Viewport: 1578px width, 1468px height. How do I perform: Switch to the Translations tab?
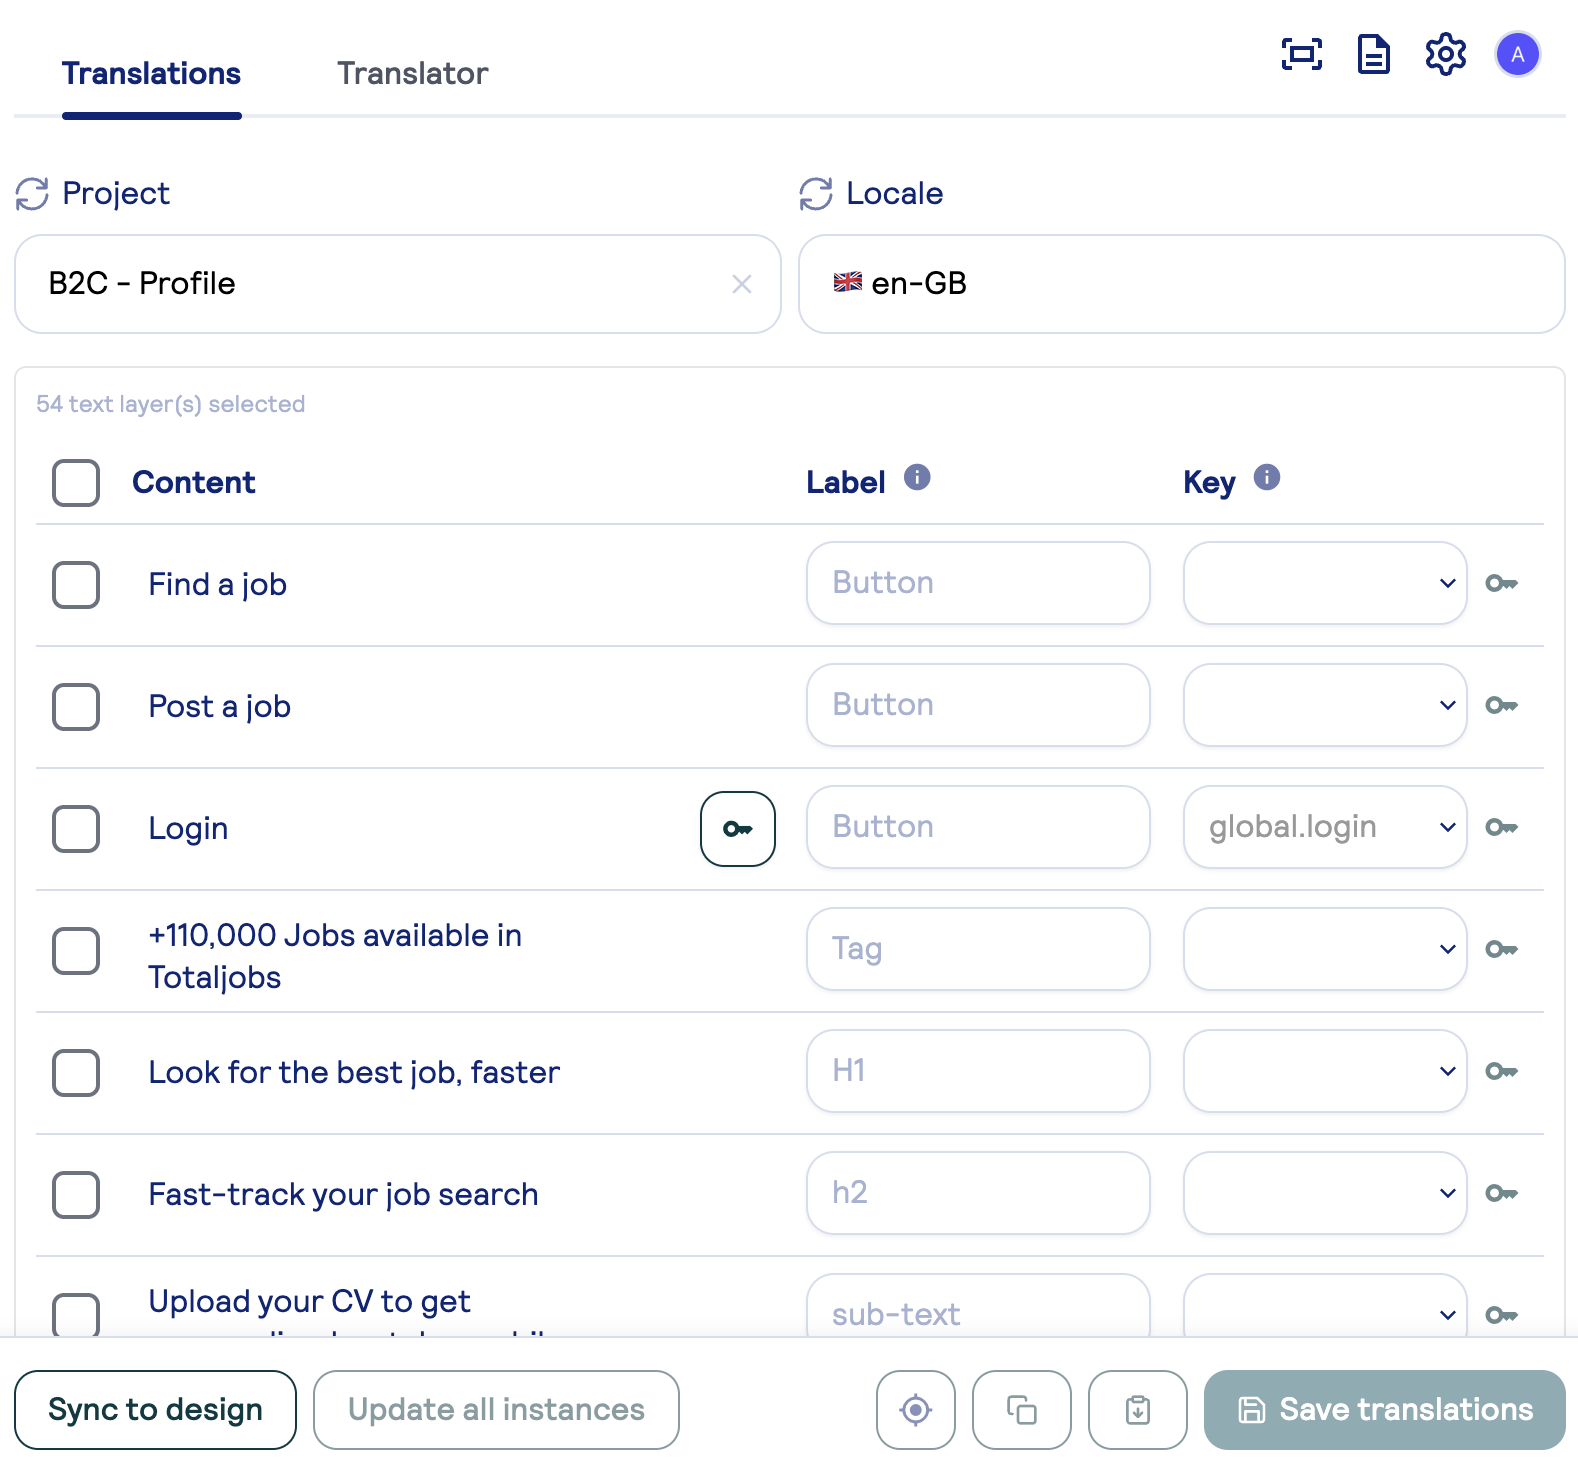click(x=151, y=74)
